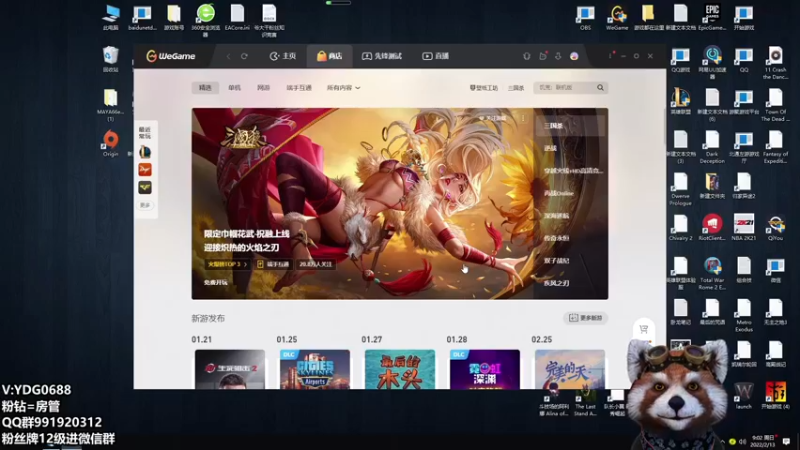Open the OBS desktop shortcut
800x450 pixels.
(x=585, y=17)
